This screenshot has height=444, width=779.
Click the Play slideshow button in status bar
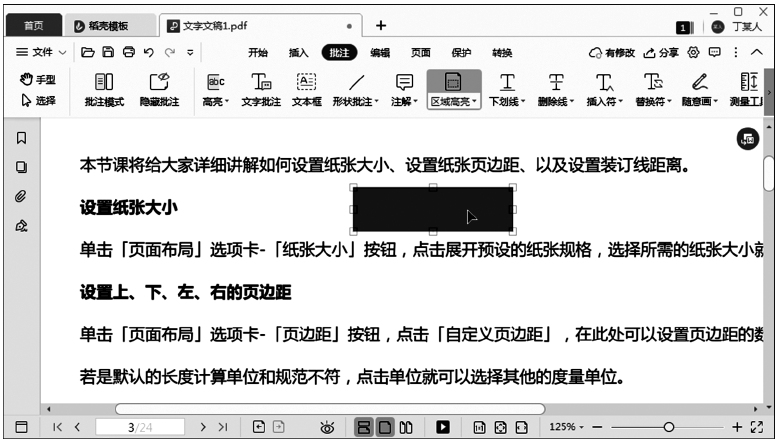pos(442,427)
